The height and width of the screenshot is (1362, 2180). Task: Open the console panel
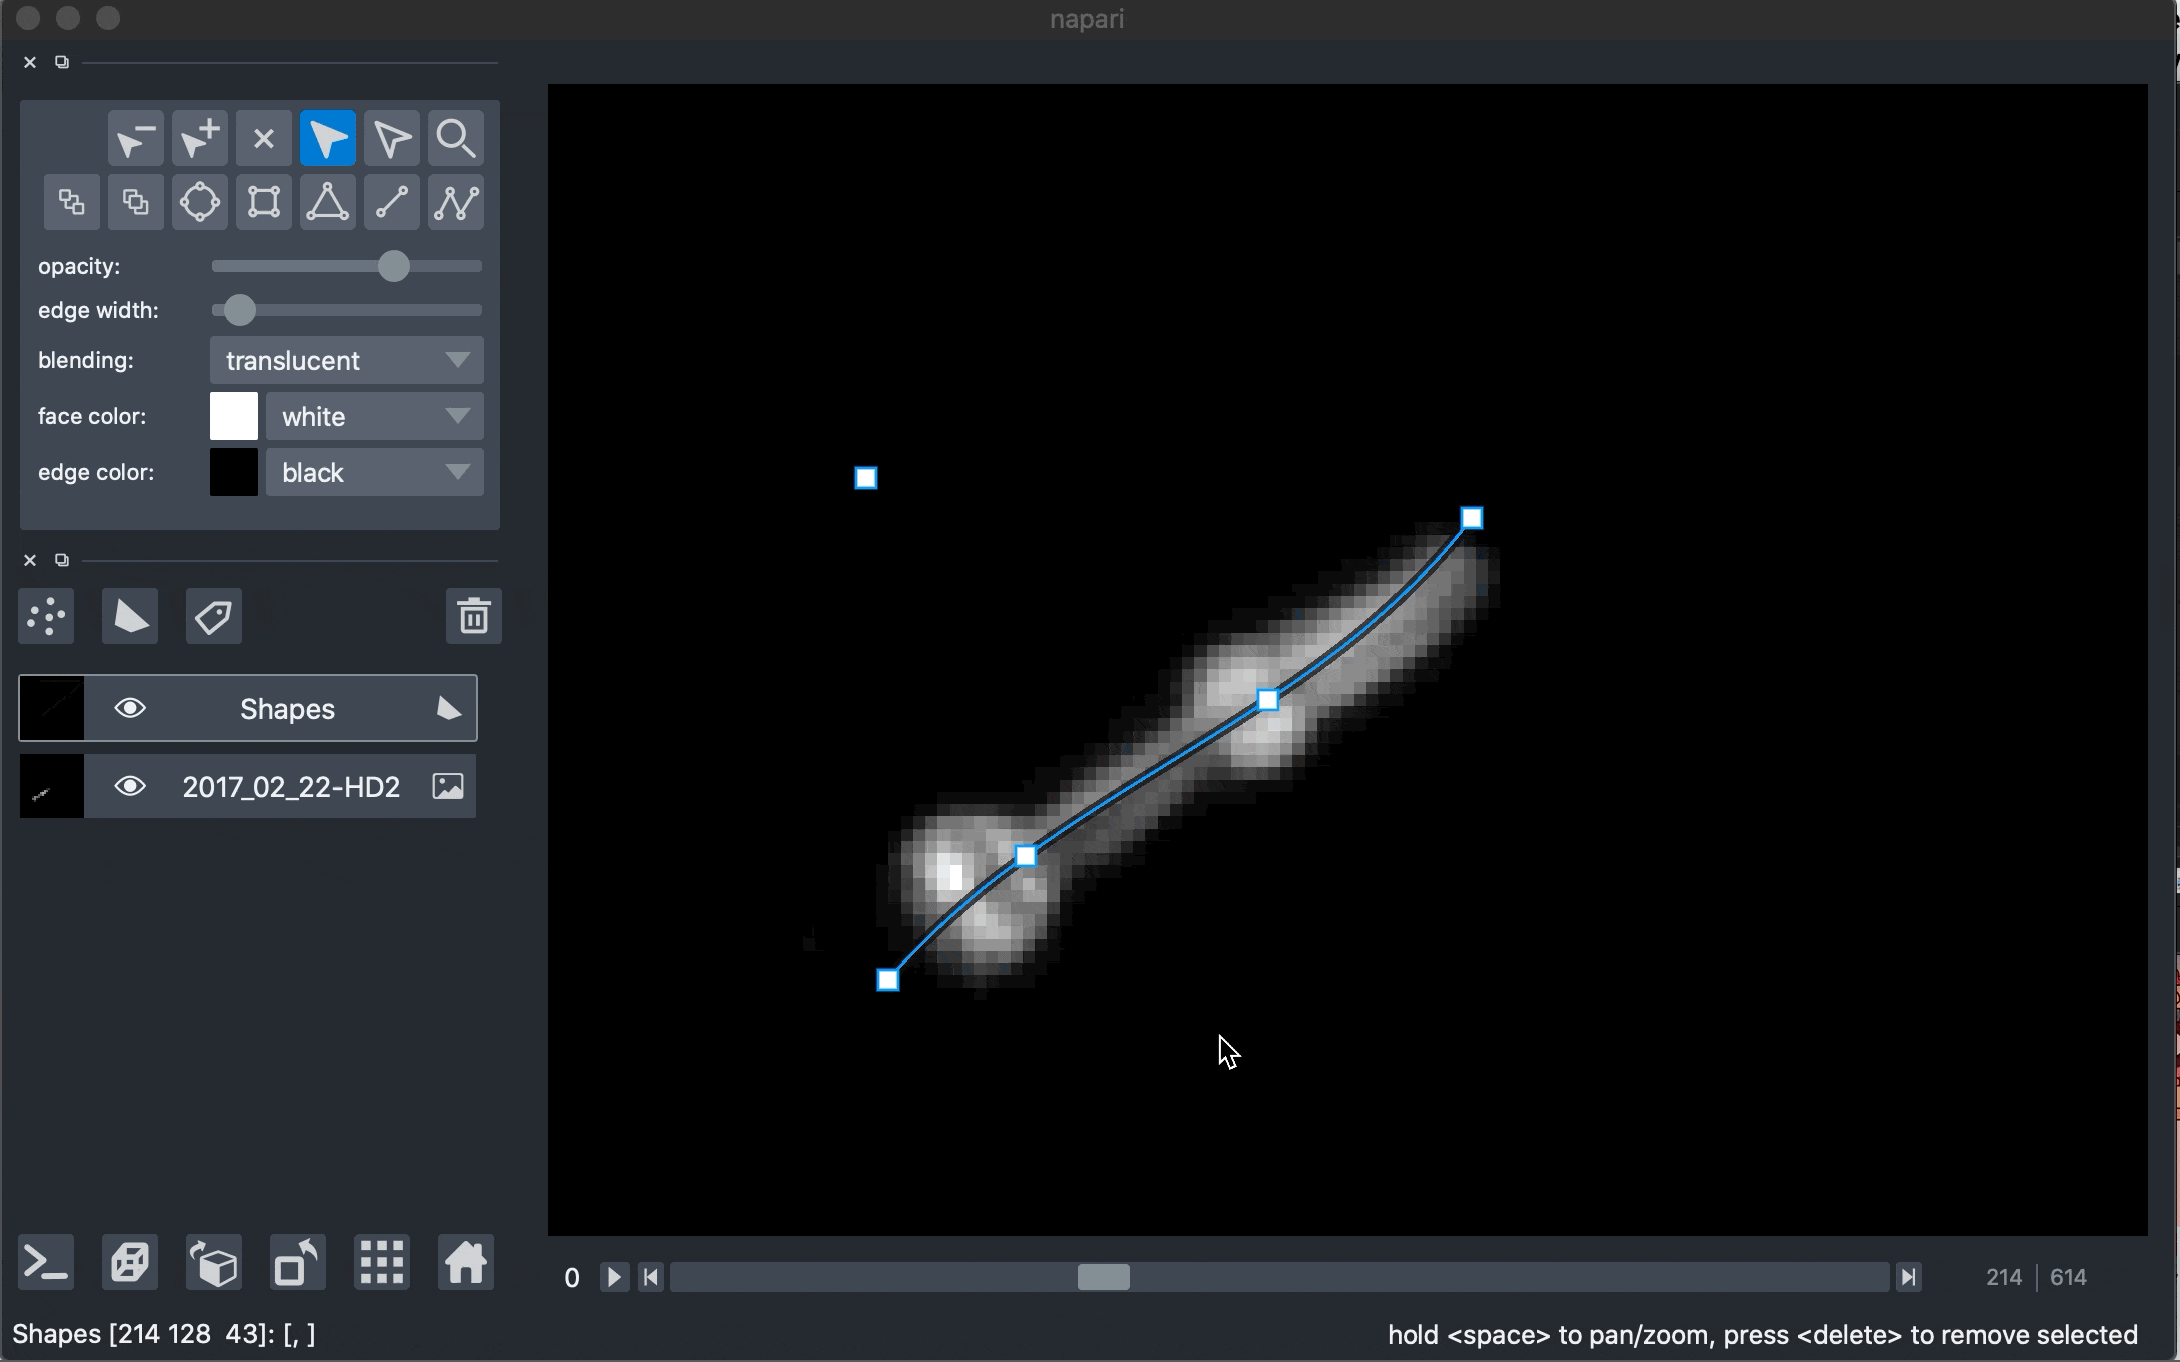pos(46,1262)
